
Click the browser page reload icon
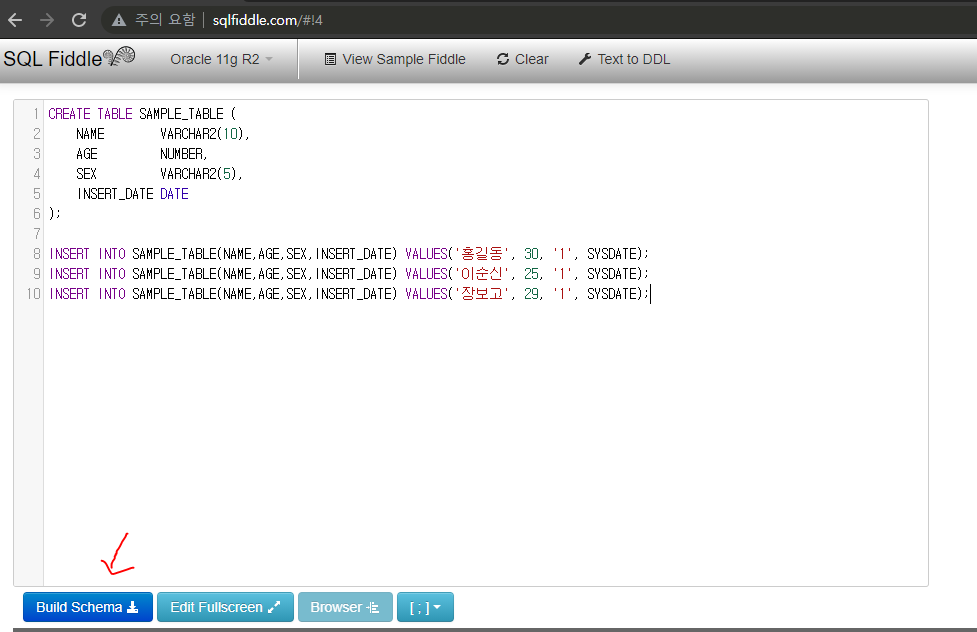(x=78, y=20)
